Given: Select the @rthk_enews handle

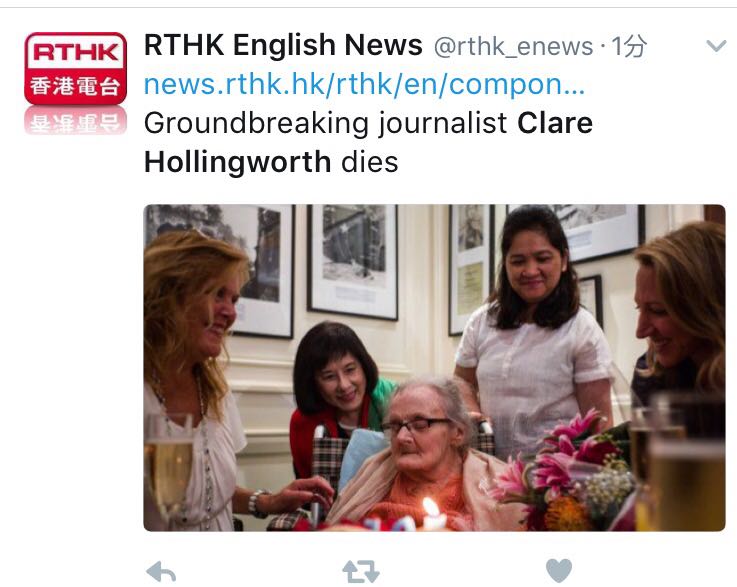Looking at the screenshot, I should pyautogui.click(x=513, y=47).
